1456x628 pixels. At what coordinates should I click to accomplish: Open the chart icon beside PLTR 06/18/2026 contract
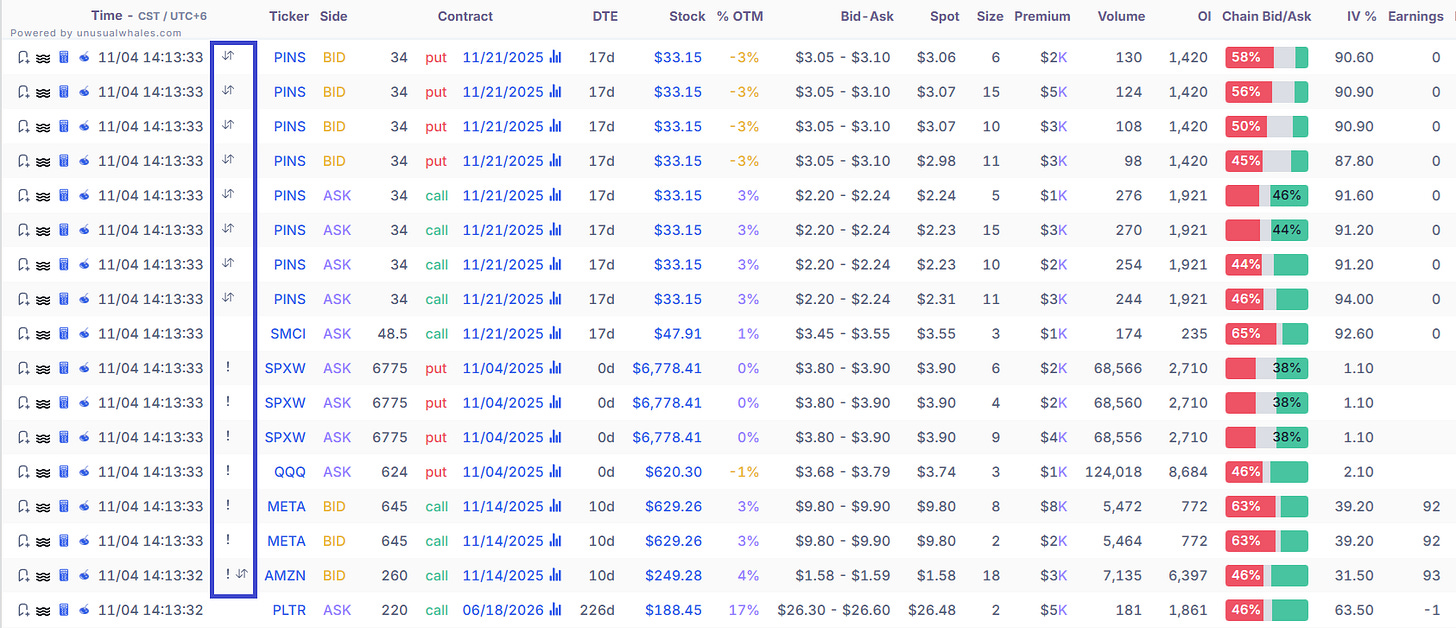pyautogui.click(x=555, y=610)
